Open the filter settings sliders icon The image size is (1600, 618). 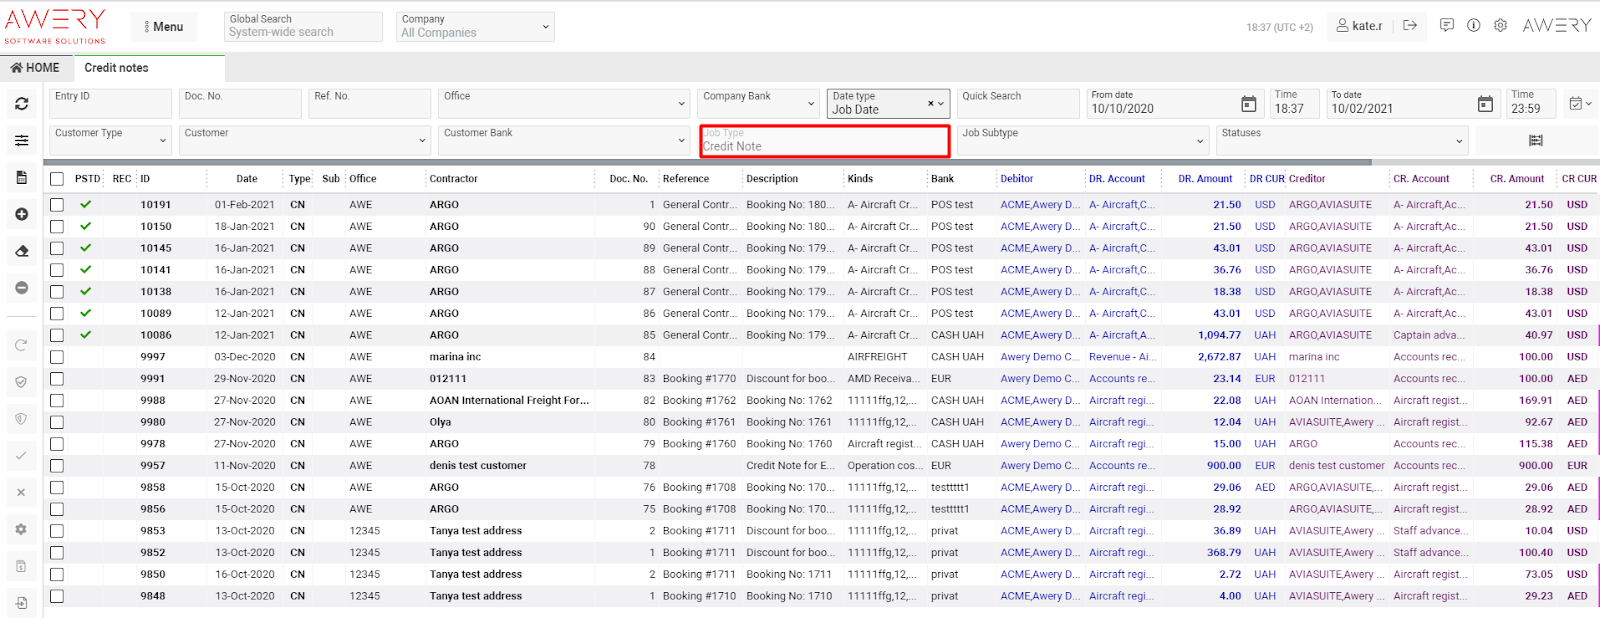pyautogui.click(x=21, y=141)
